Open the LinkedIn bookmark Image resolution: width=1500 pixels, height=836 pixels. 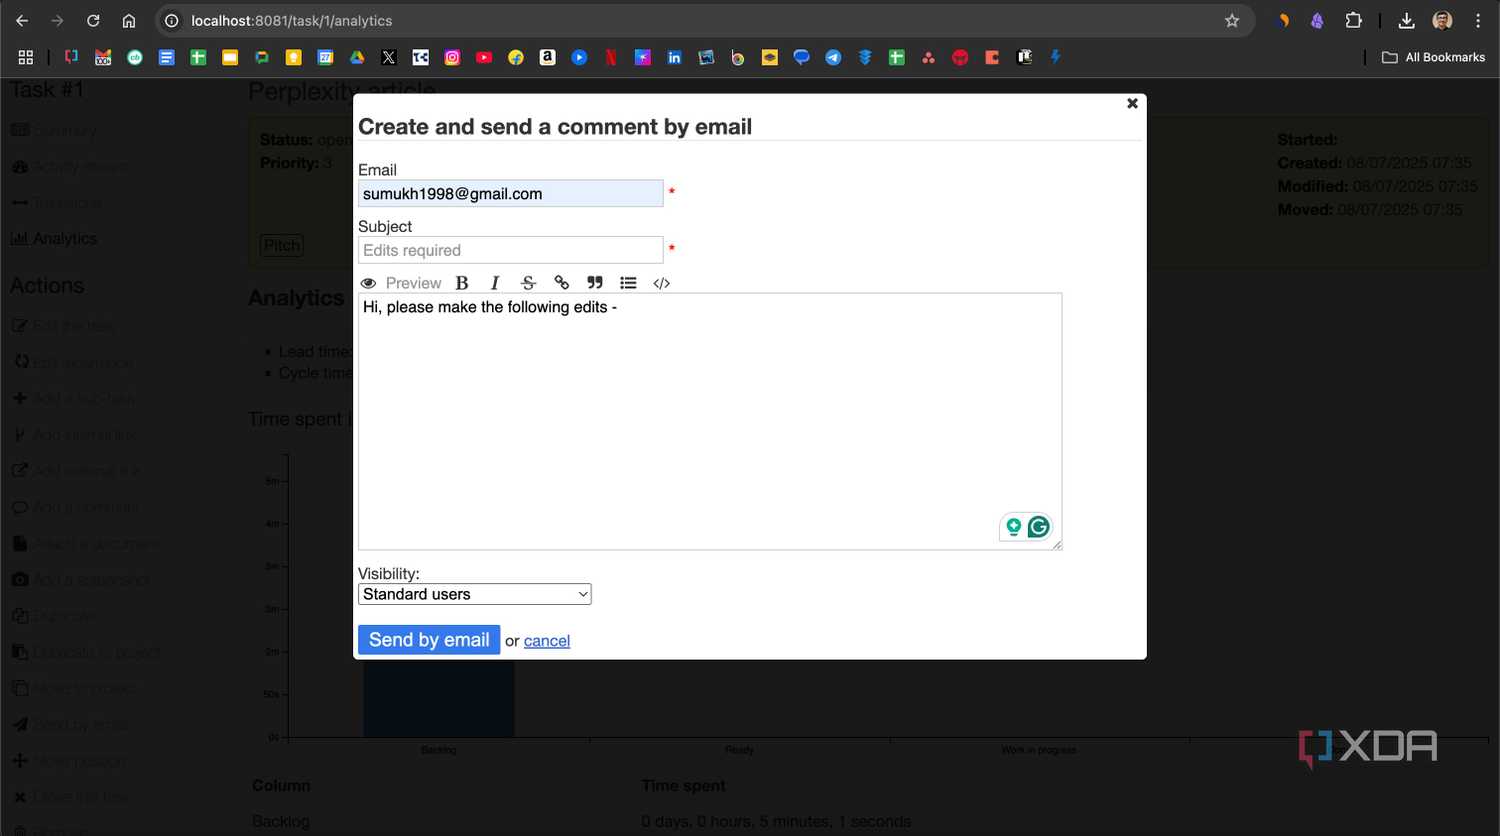tap(674, 57)
